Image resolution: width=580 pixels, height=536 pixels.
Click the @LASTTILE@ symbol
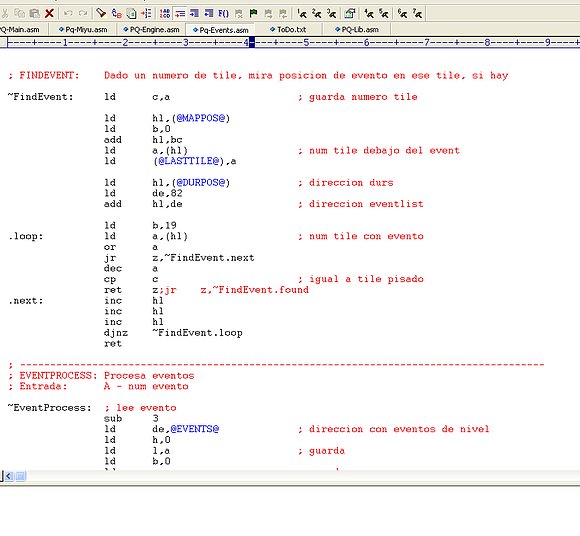click(188, 161)
